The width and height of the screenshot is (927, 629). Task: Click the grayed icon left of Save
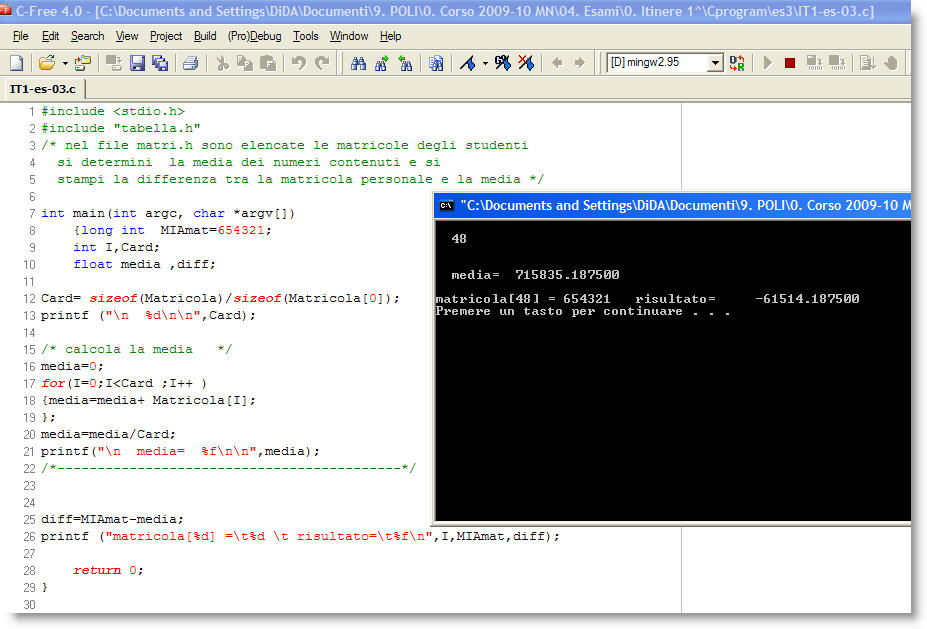coord(114,63)
